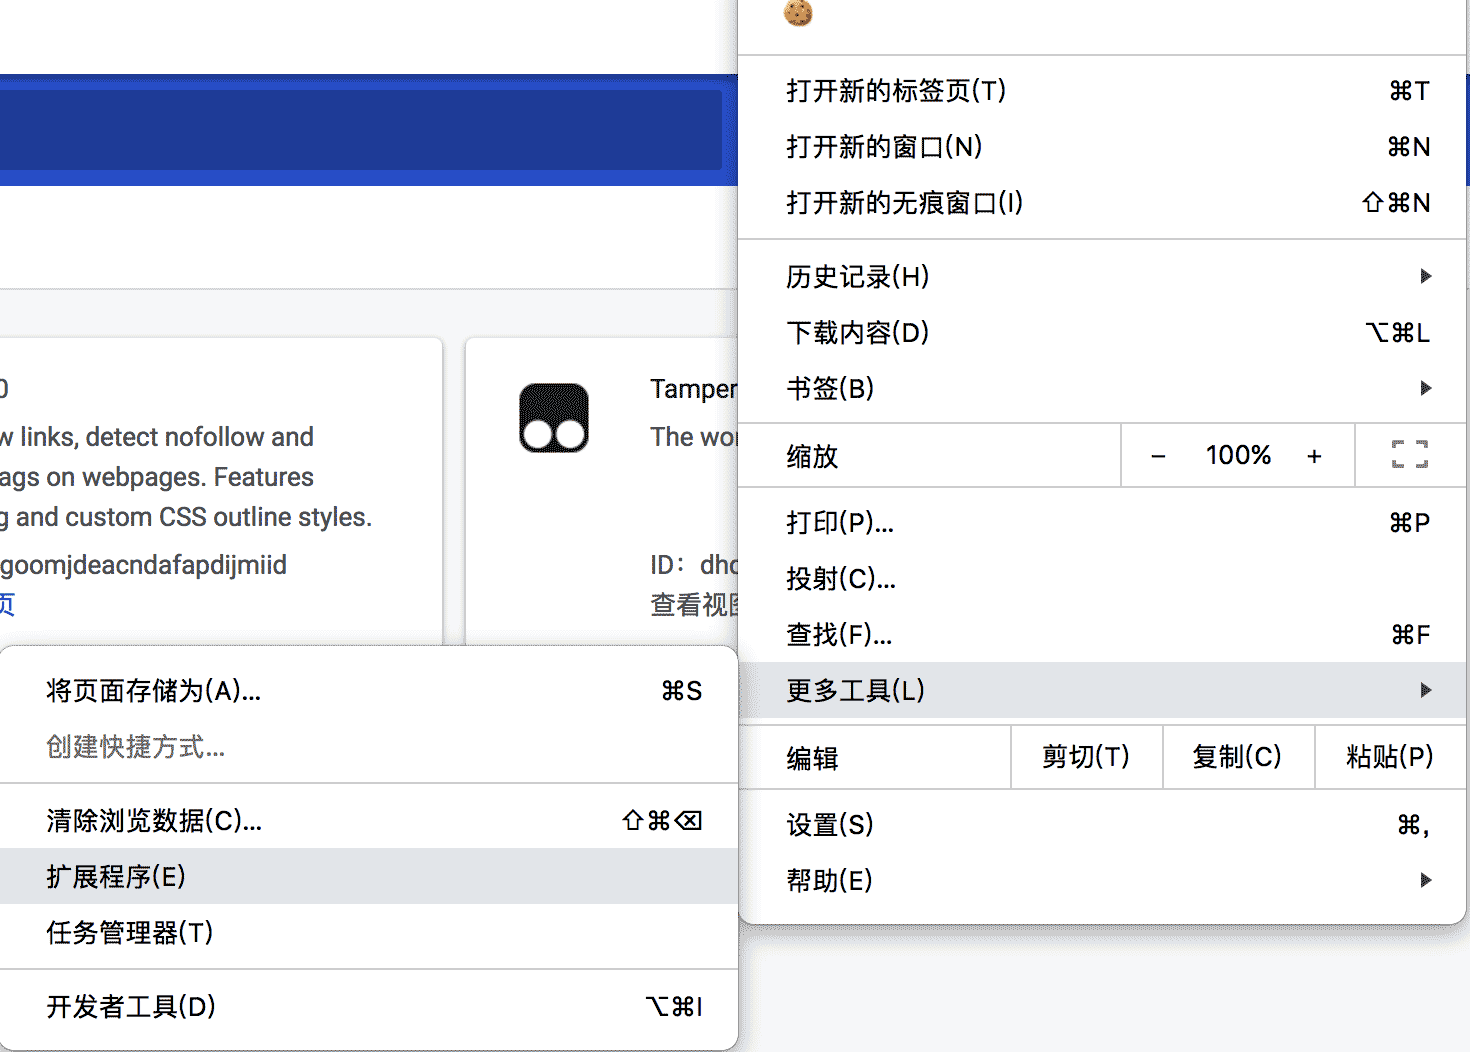Screen dimensions: 1470x1052
Task: Click the full screen icon beside zoom controls
Action: 1410,455
